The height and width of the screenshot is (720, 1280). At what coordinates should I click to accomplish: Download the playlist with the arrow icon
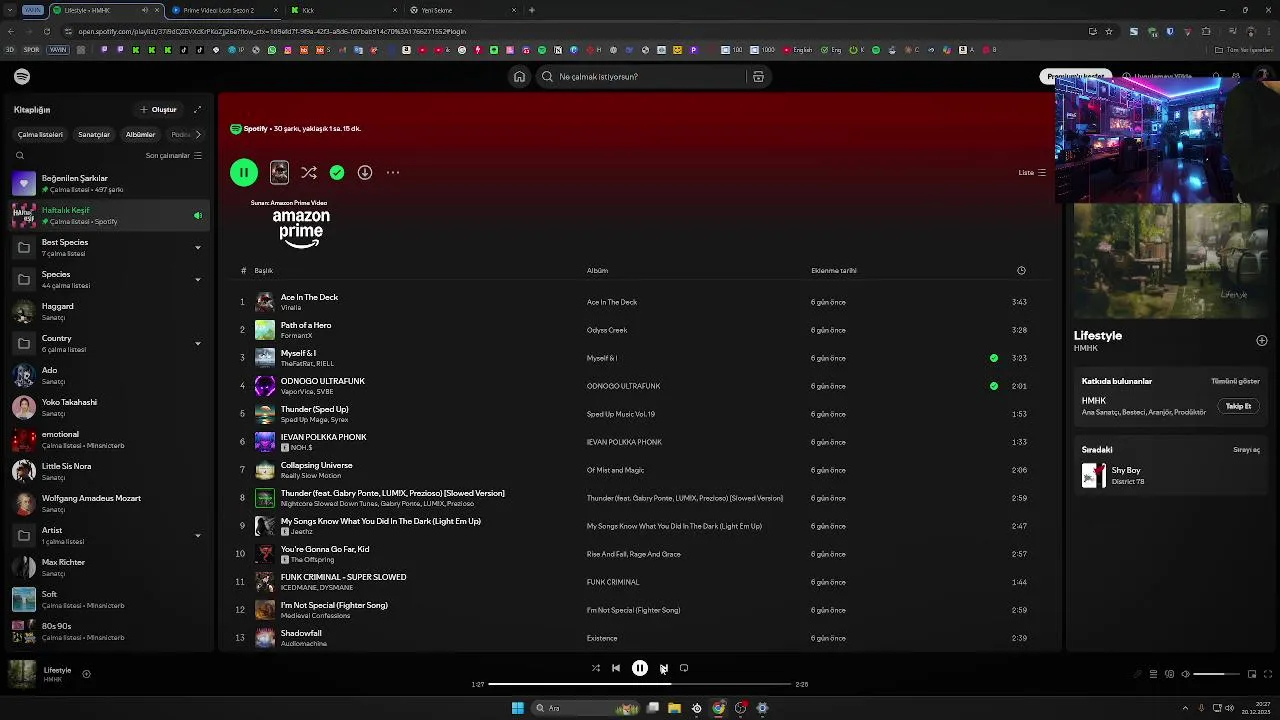(x=365, y=172)
